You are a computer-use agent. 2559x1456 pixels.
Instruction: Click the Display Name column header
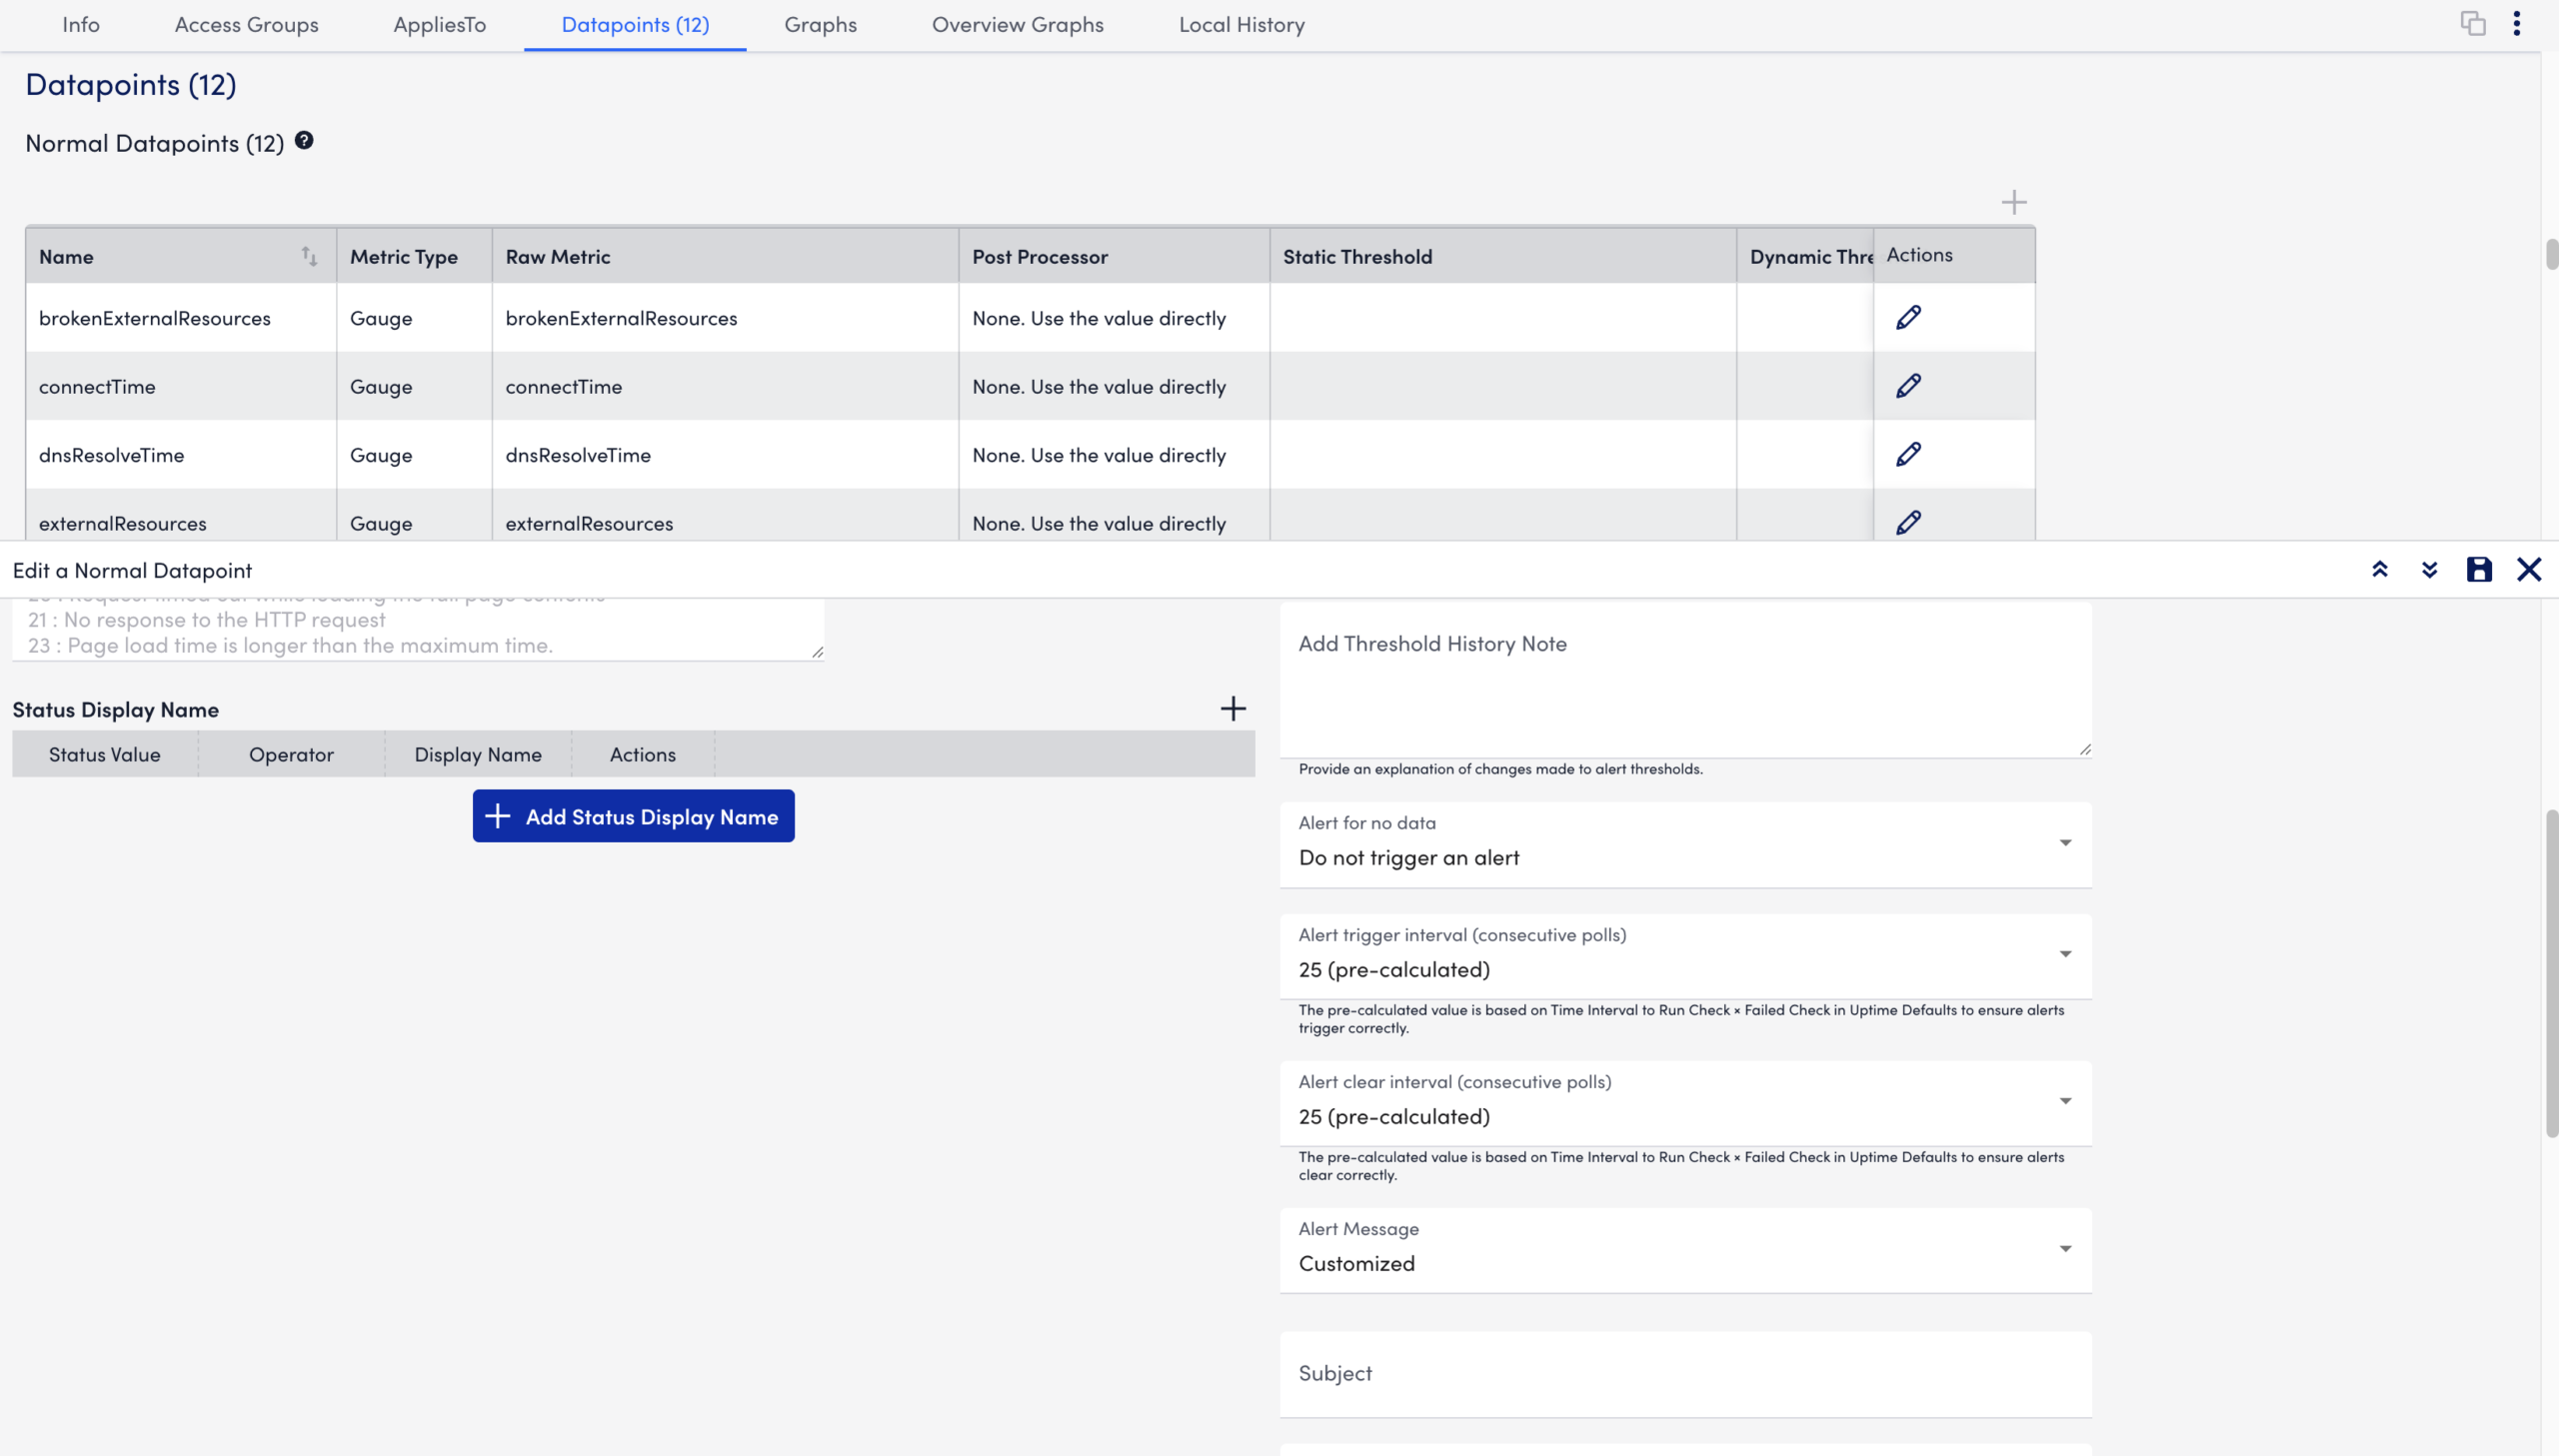[478, 754]
